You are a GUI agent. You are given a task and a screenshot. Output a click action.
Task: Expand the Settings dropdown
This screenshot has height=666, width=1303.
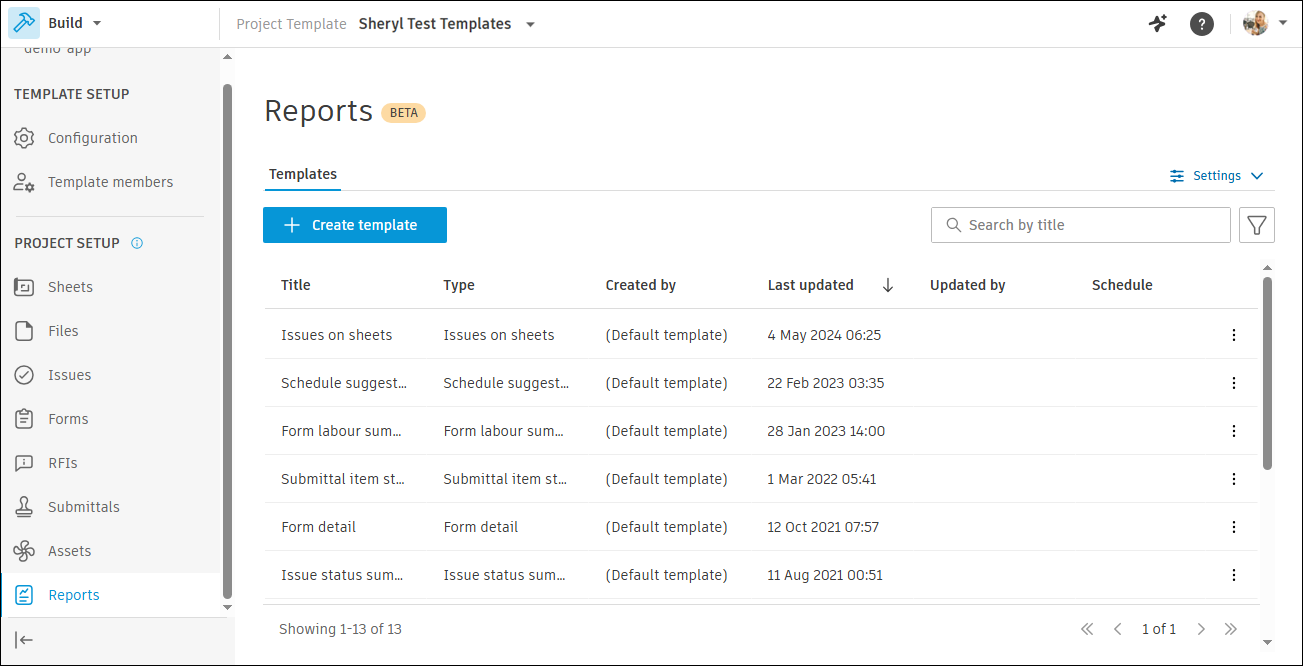tap(1217, 176)
